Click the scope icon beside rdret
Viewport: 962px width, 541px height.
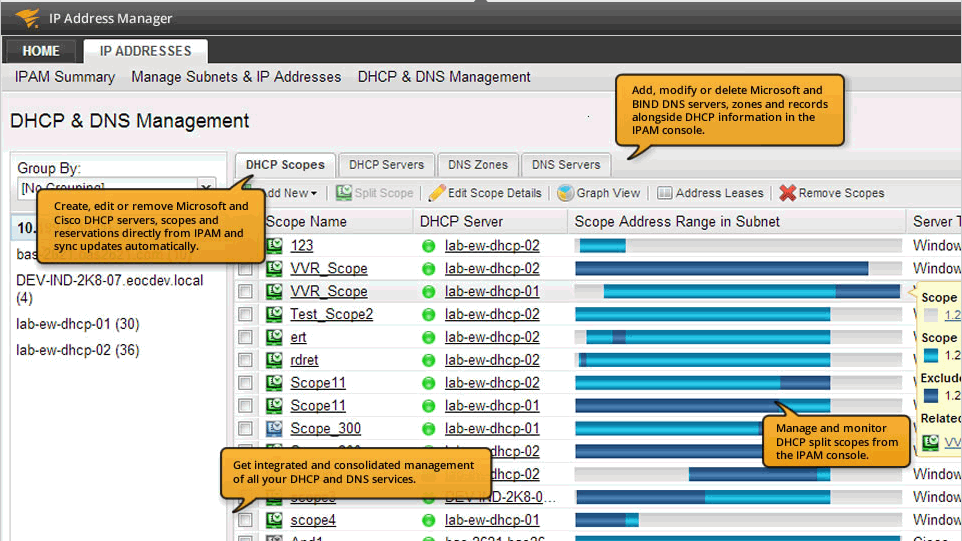tap(274, 359)
